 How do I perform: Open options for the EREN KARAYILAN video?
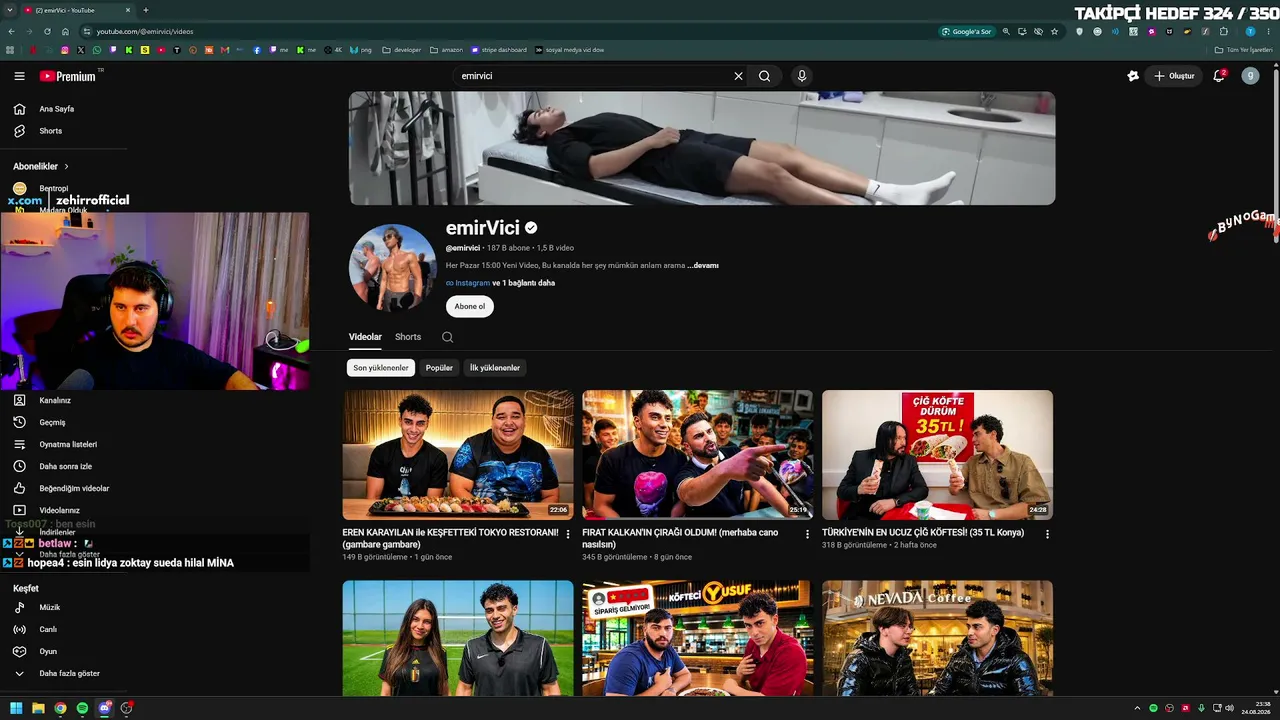[568, 534]
